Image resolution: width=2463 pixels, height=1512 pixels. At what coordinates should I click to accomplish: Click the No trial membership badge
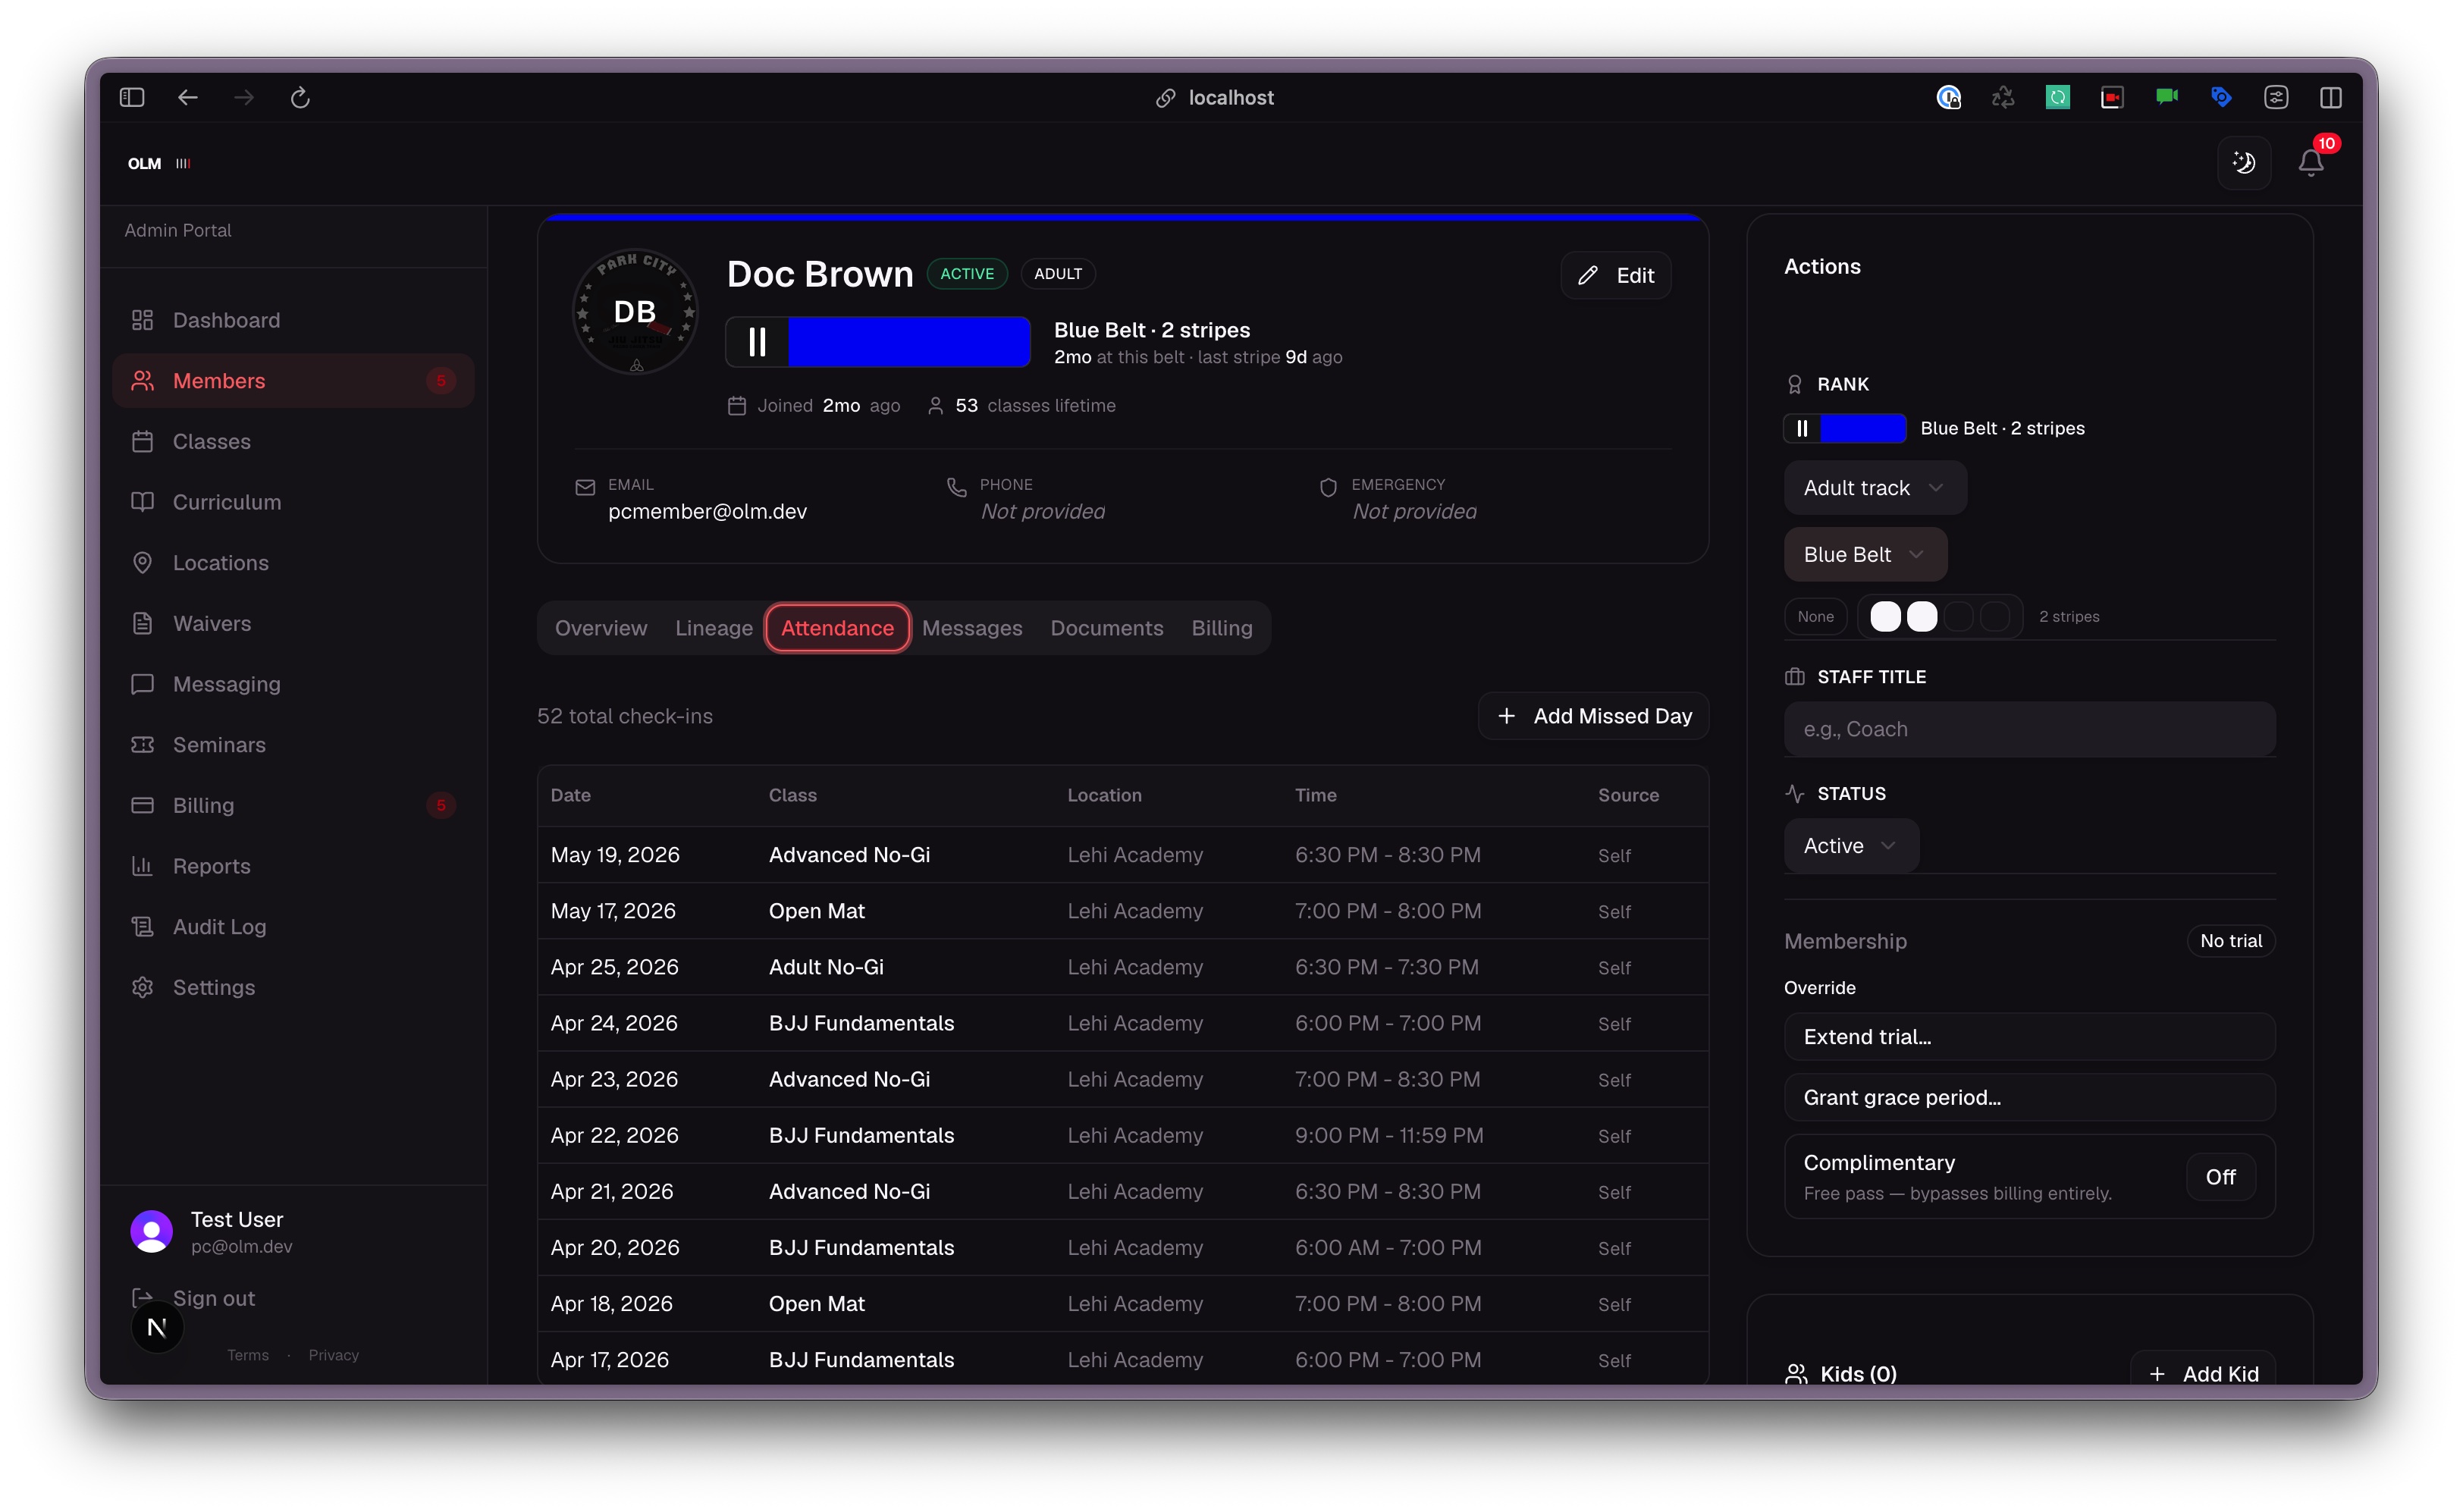[2230, 941]
